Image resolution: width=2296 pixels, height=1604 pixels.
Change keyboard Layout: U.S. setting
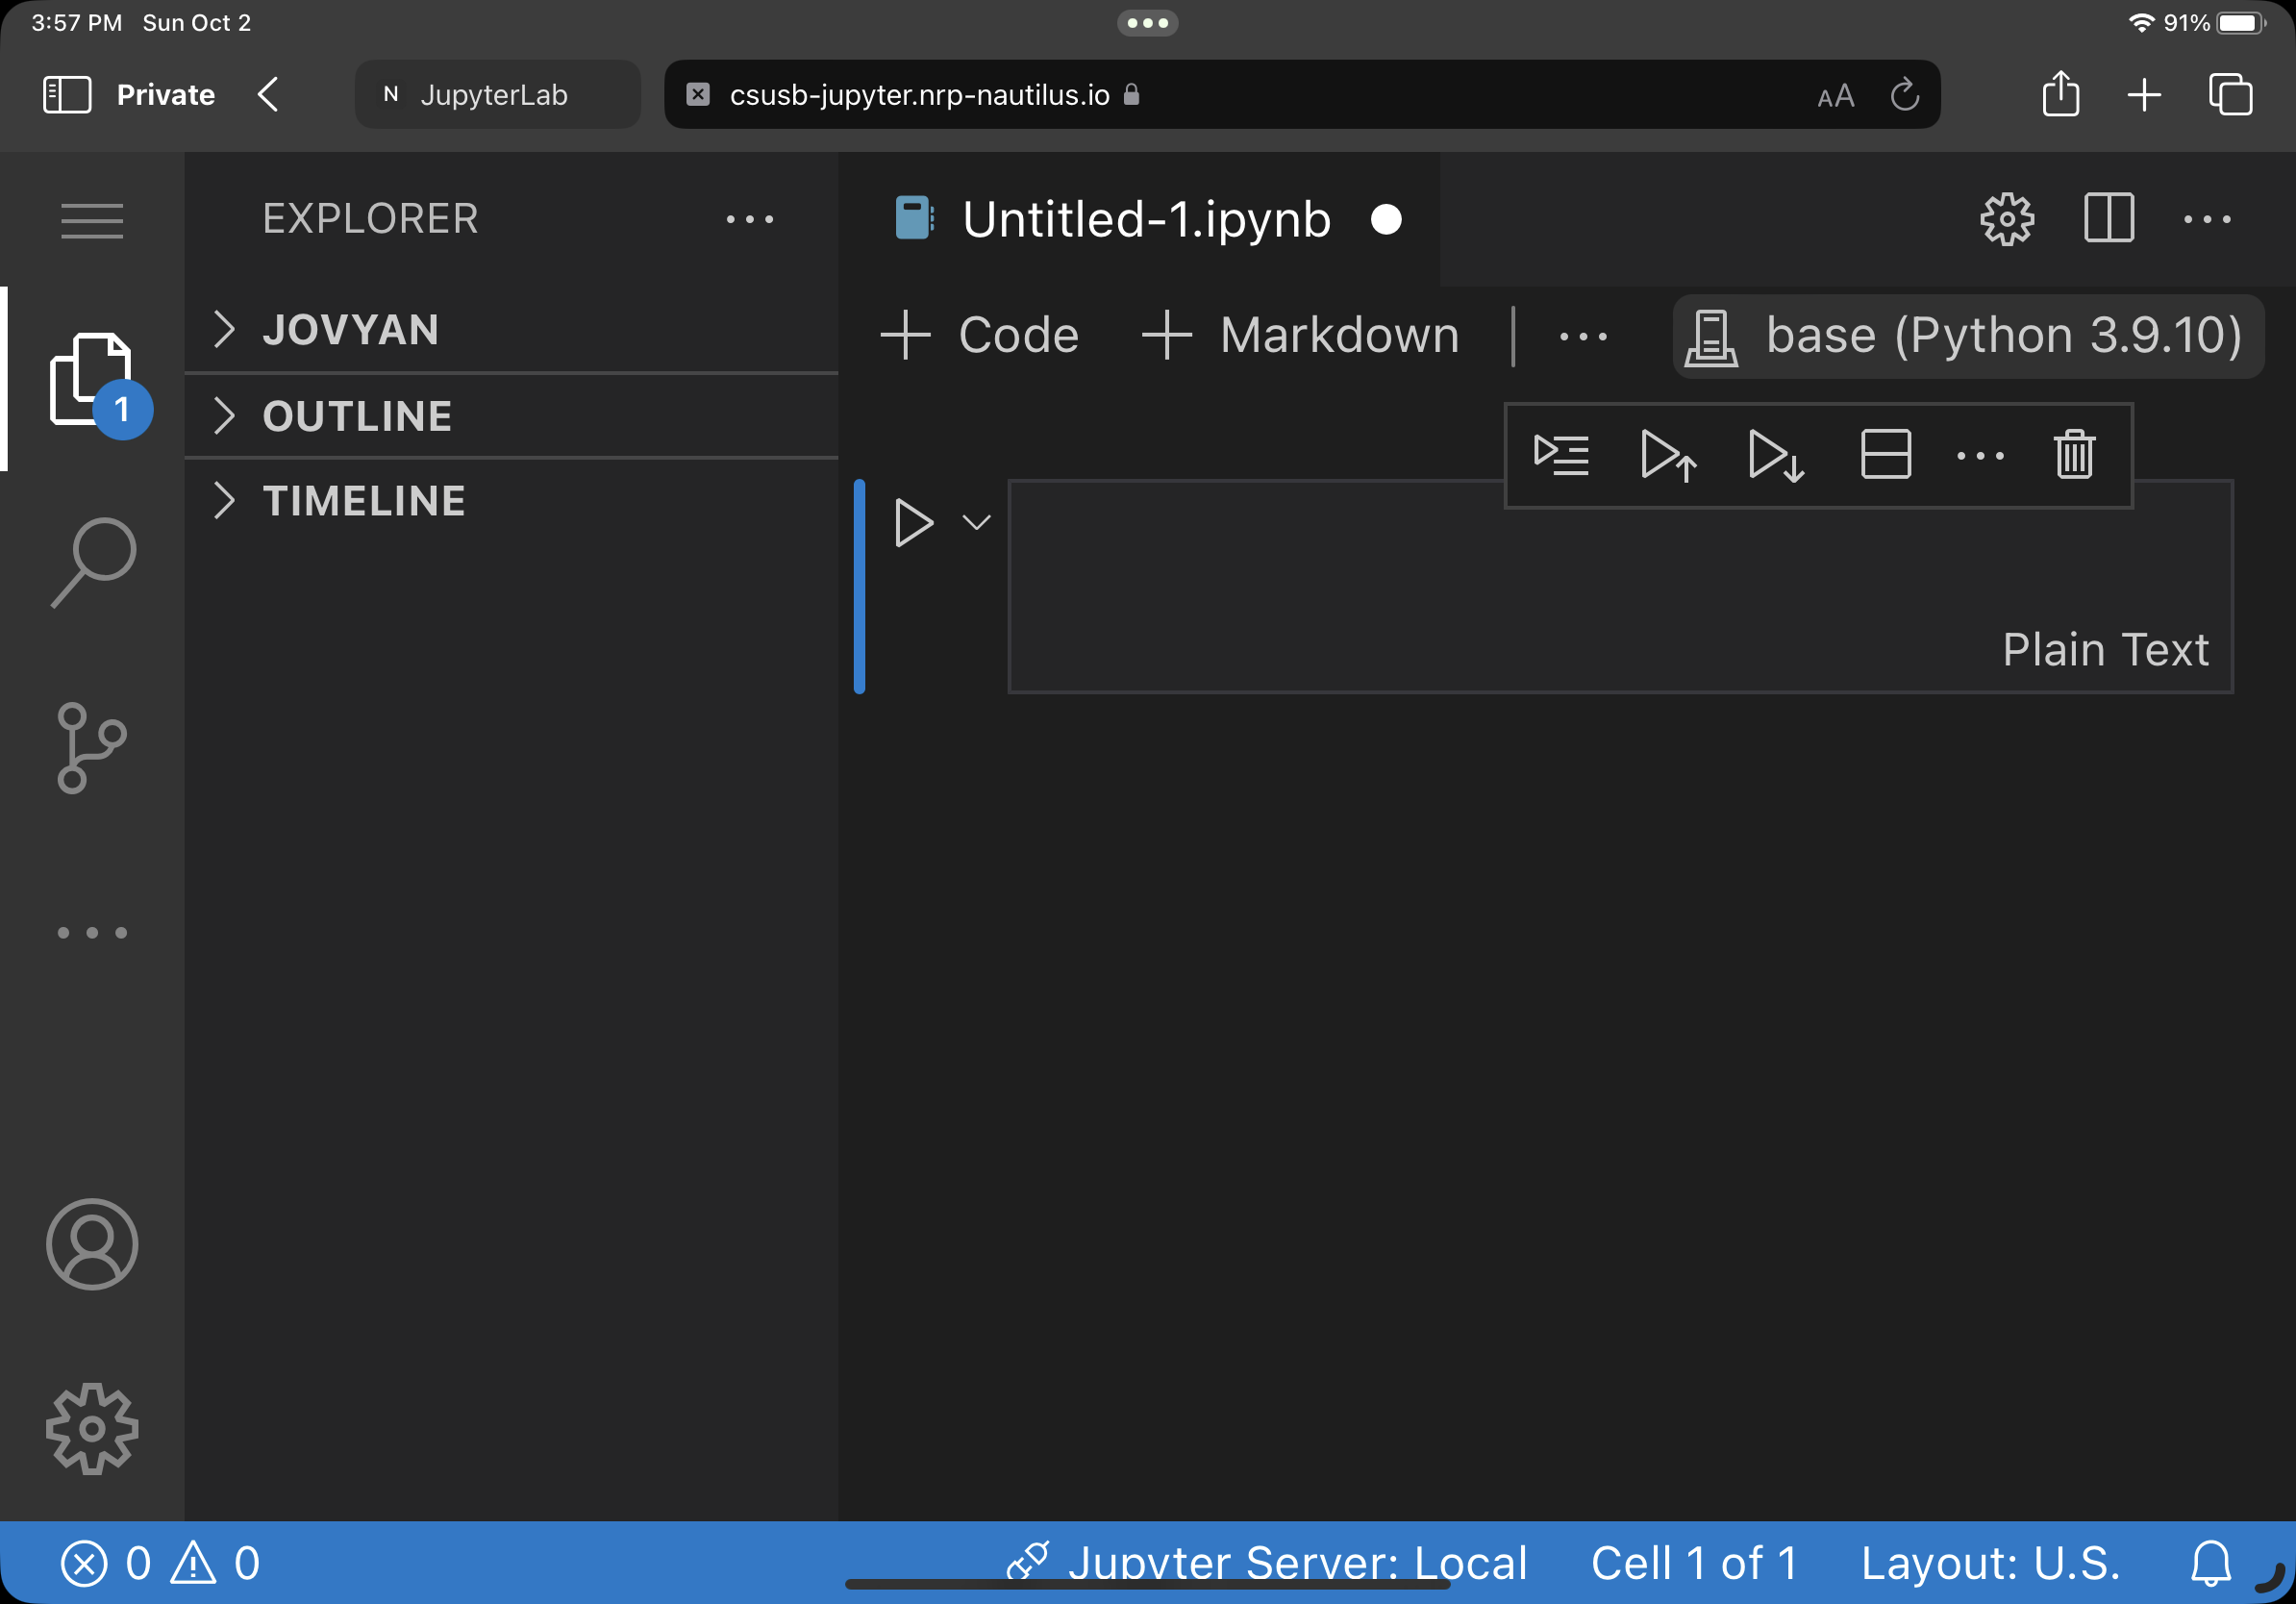click(1990, 1563)
